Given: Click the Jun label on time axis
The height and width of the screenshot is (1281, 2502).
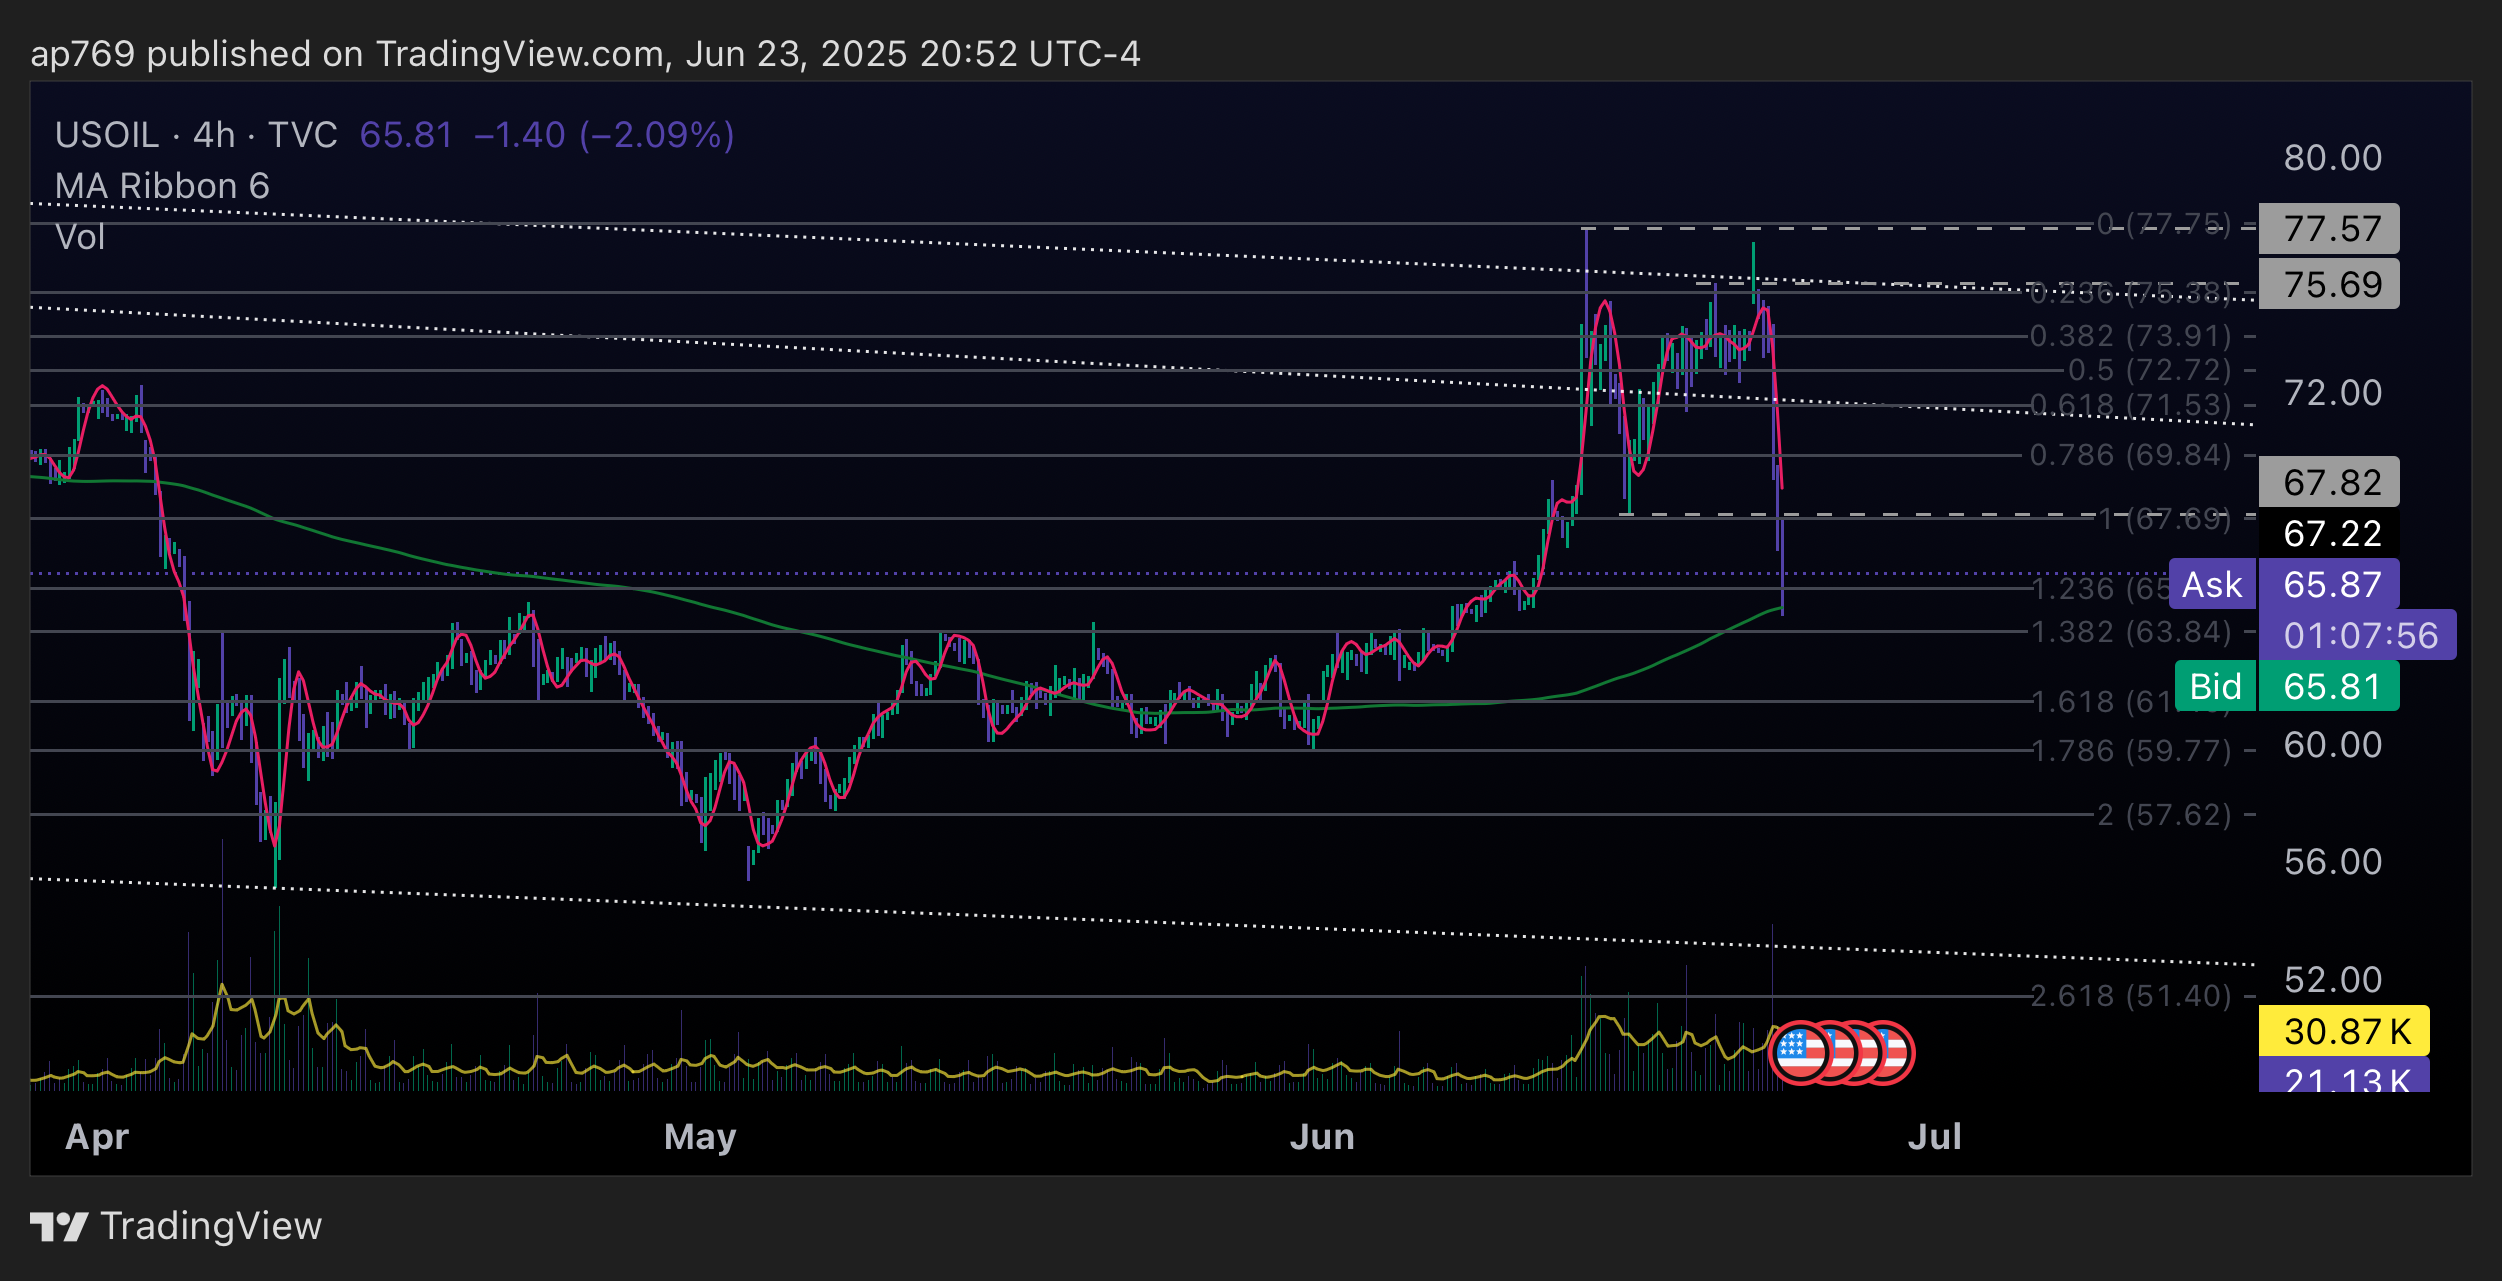Looking at the screenshot, I should pyautogui.click(x=1322, y=1138).
